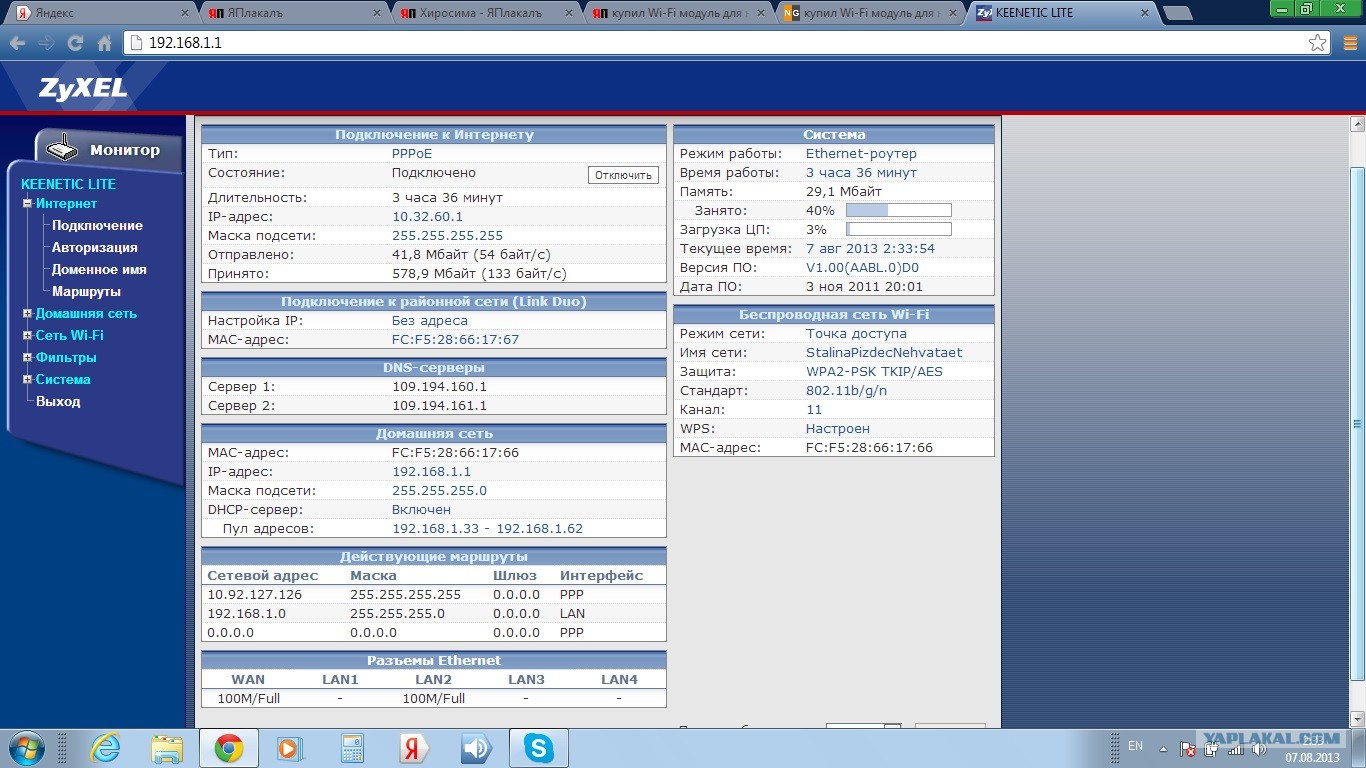The image size is (1366, 768).
Task: Expand the Система tree node
Action: (x=28, y=379)
